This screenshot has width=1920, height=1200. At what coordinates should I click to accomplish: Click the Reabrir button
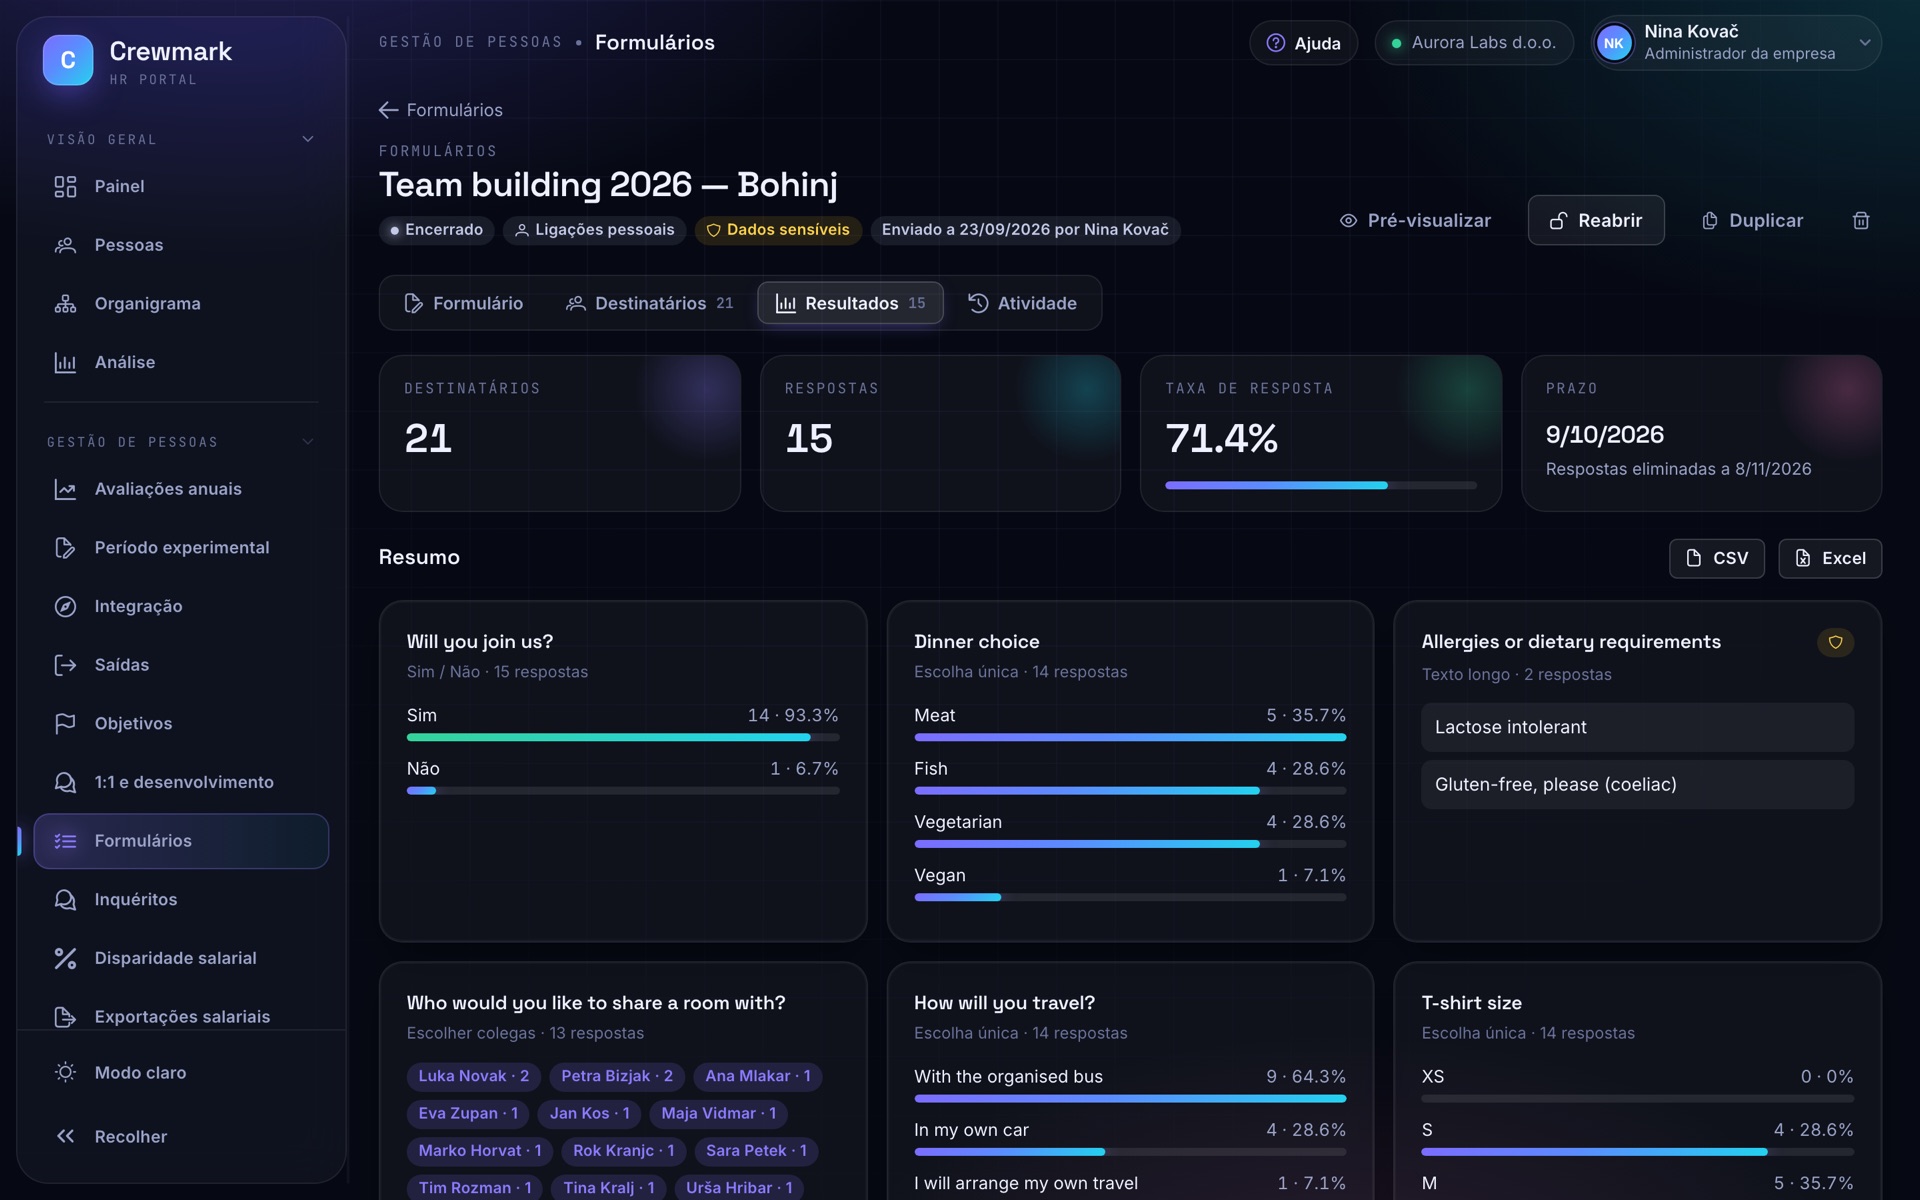point(1596,220)
